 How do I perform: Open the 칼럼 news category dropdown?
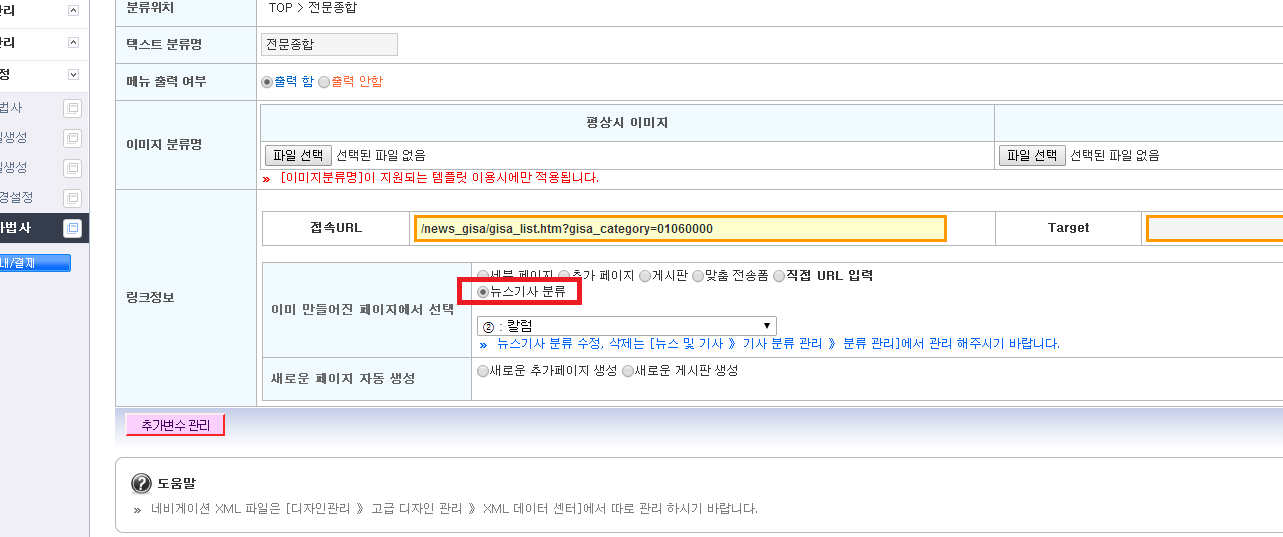pos(627,326)
